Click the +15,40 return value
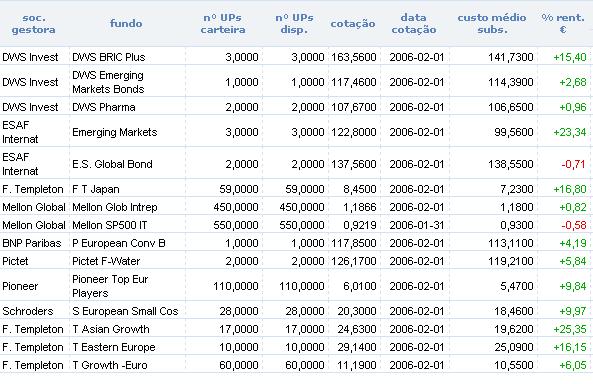 pos(570,57)
